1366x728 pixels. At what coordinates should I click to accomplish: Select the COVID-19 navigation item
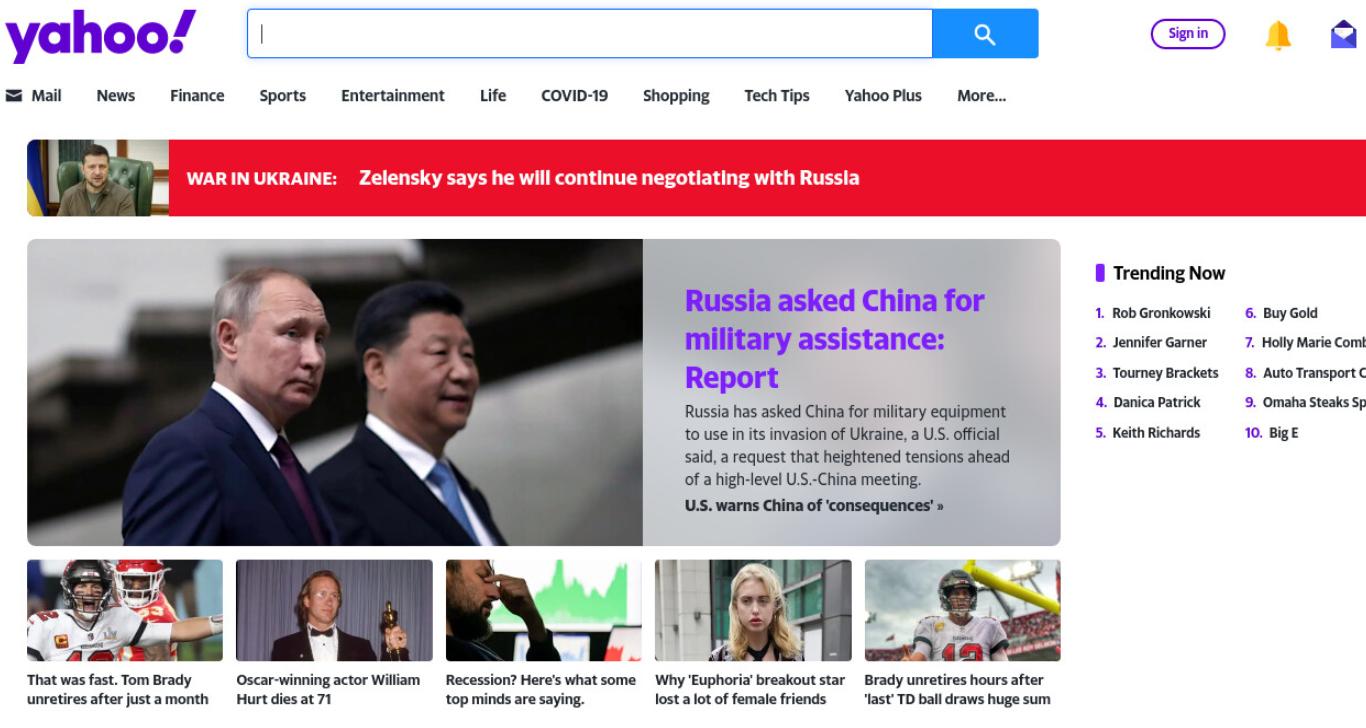tap(574, 96)
